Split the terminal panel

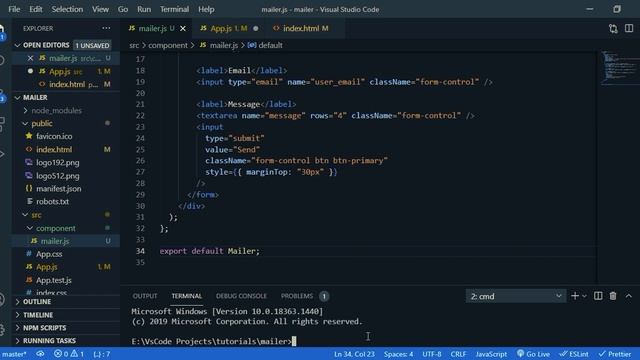coord(598,296)
